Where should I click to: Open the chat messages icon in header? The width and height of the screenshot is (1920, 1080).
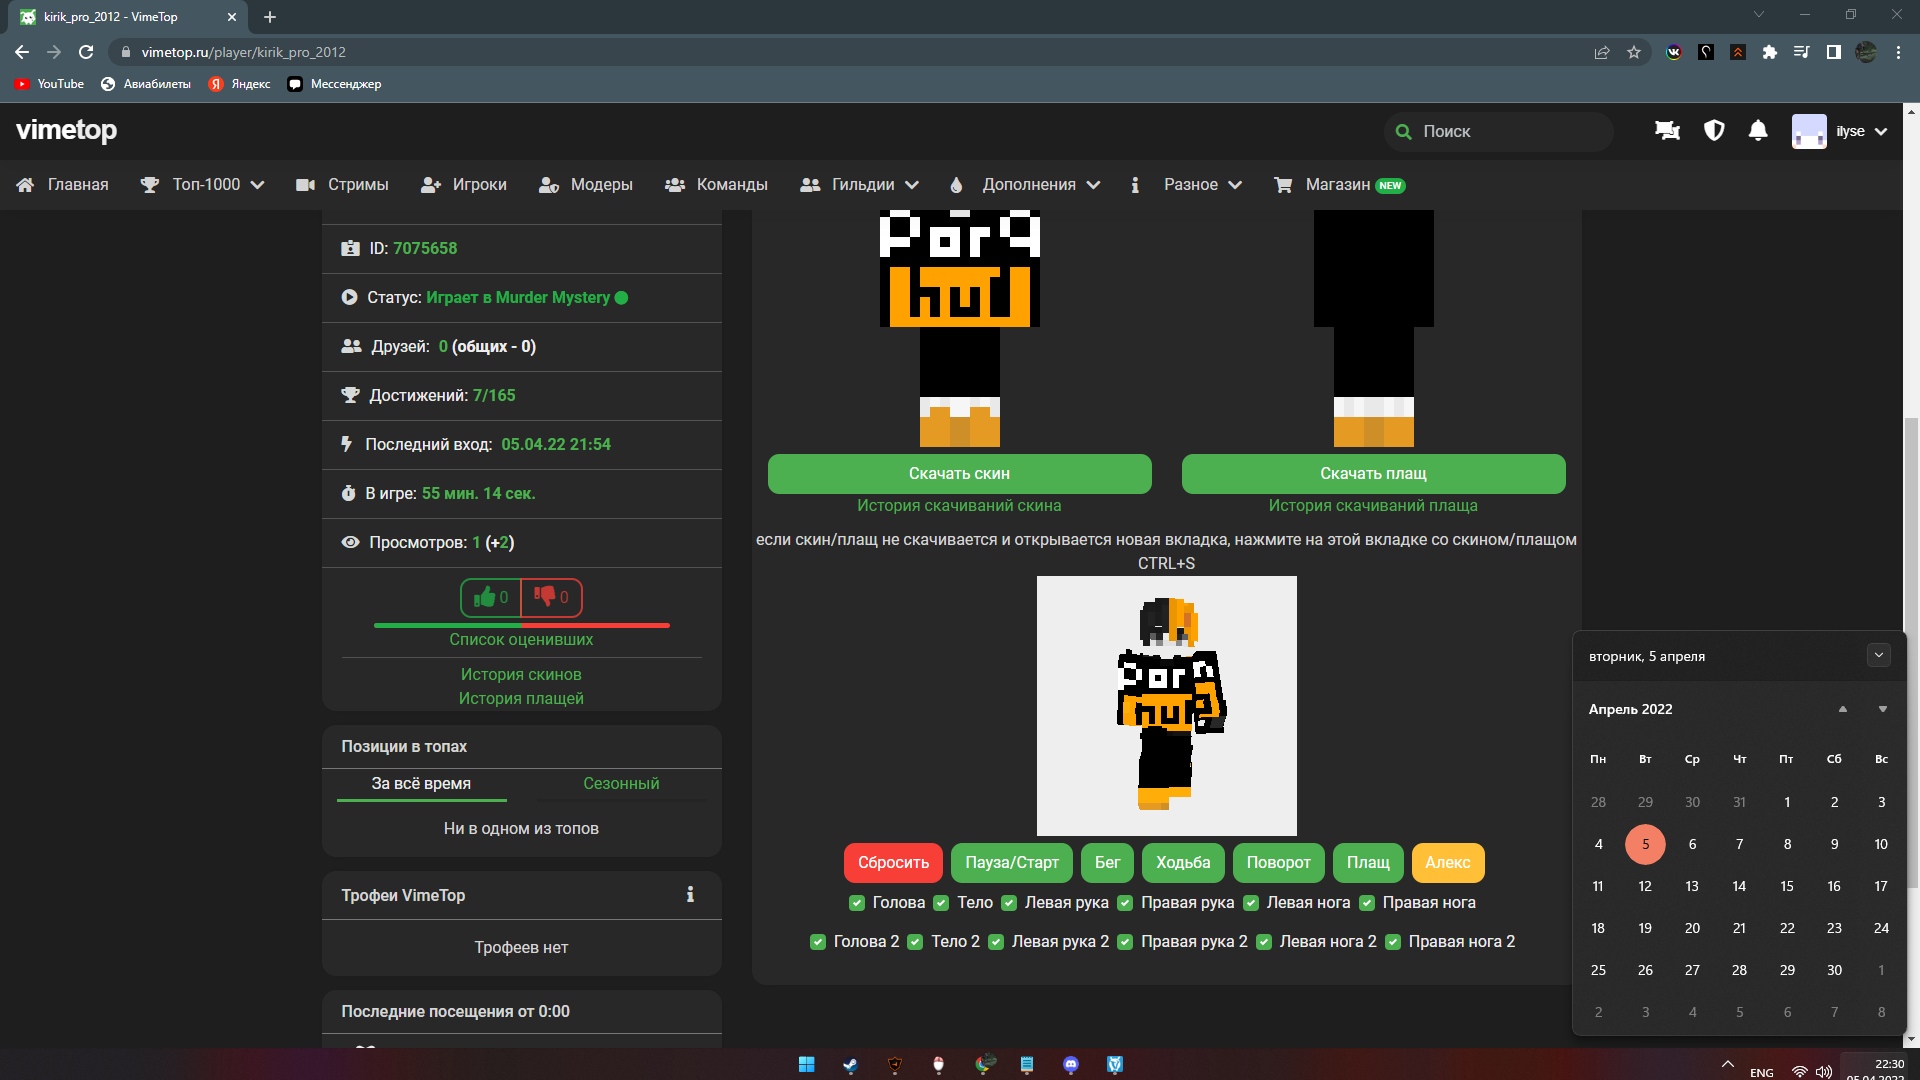coord(1667,131)
